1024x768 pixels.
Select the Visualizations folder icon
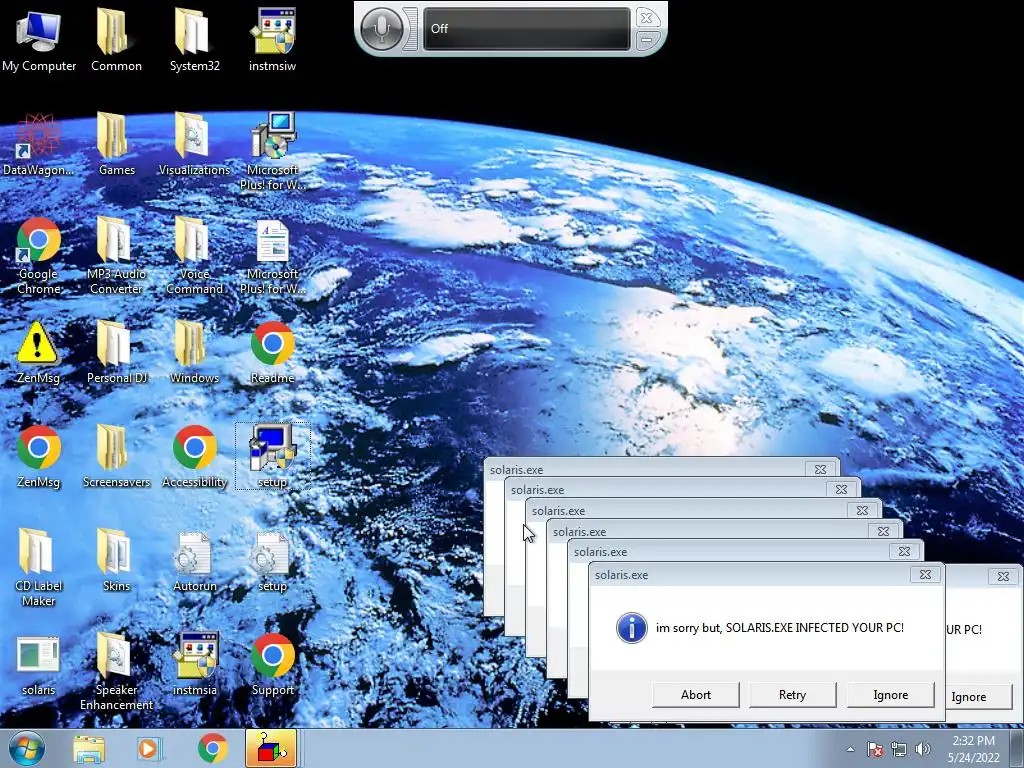(x=194, y=144)
